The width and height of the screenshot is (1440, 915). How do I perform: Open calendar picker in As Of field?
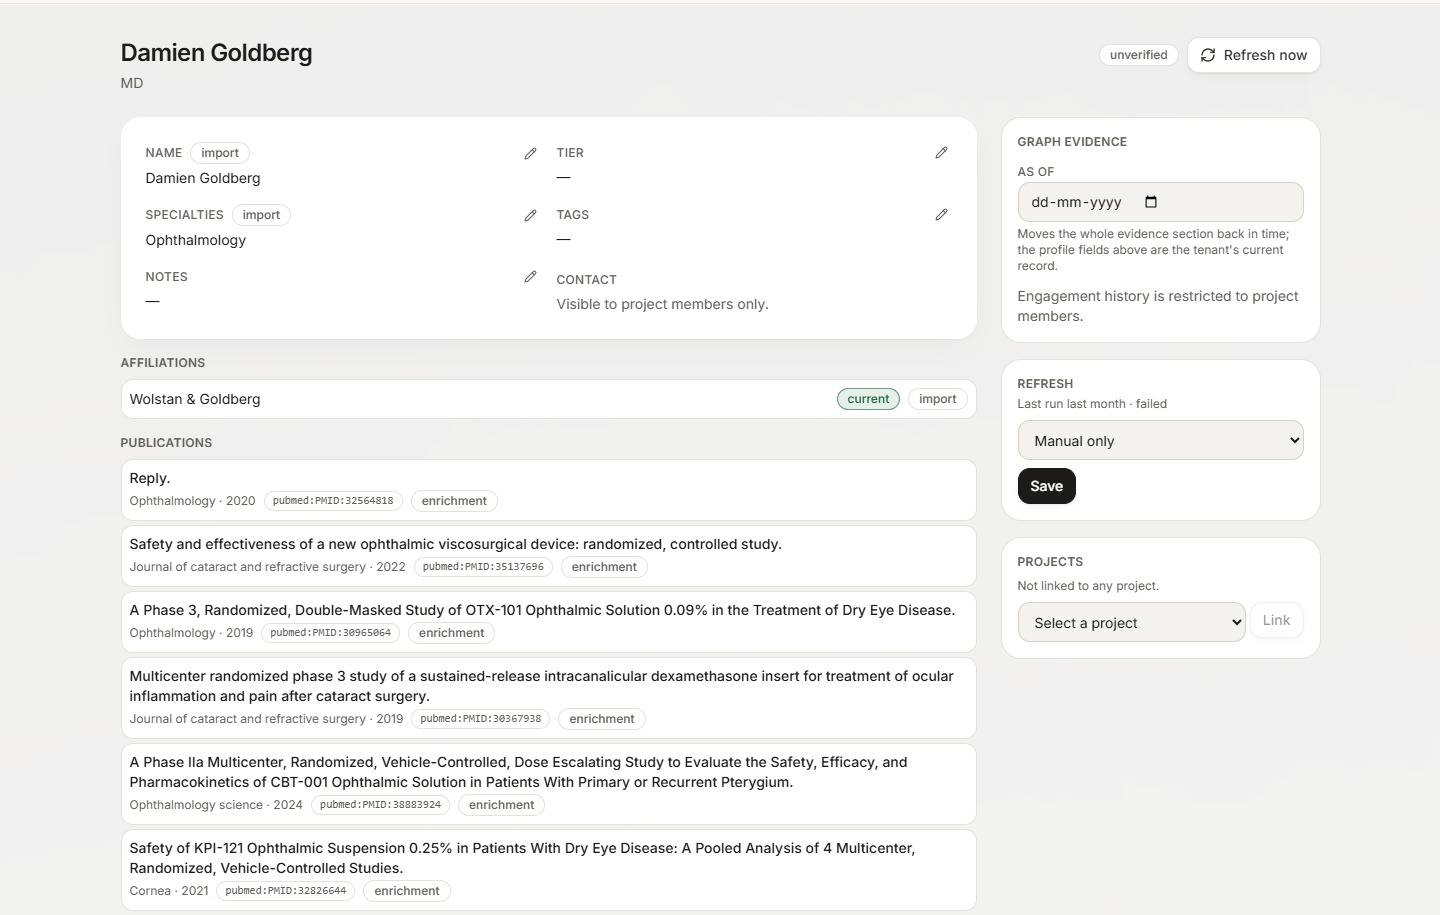tap(1151, 202)
